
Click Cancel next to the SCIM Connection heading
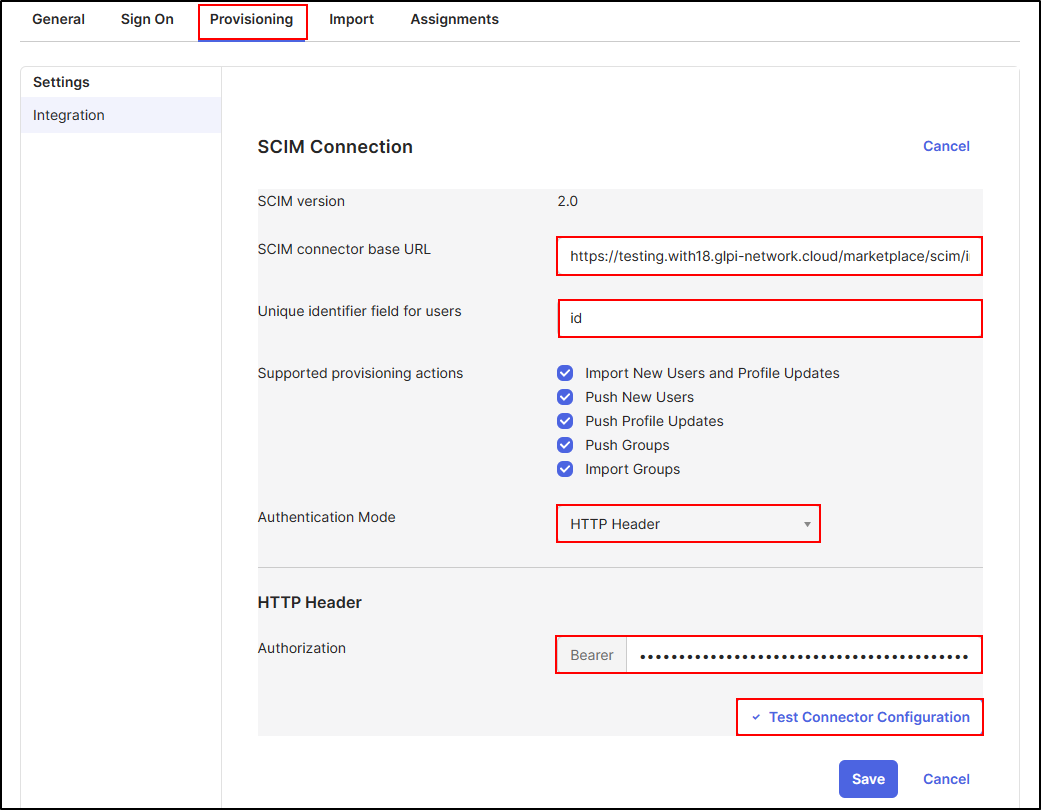point(945,146)
